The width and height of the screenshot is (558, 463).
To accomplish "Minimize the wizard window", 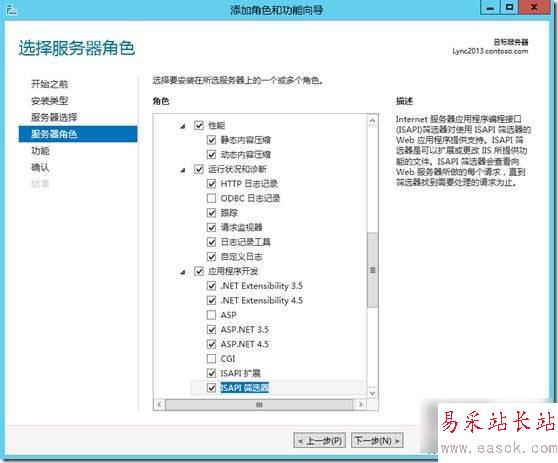I will tap(490, 7).
